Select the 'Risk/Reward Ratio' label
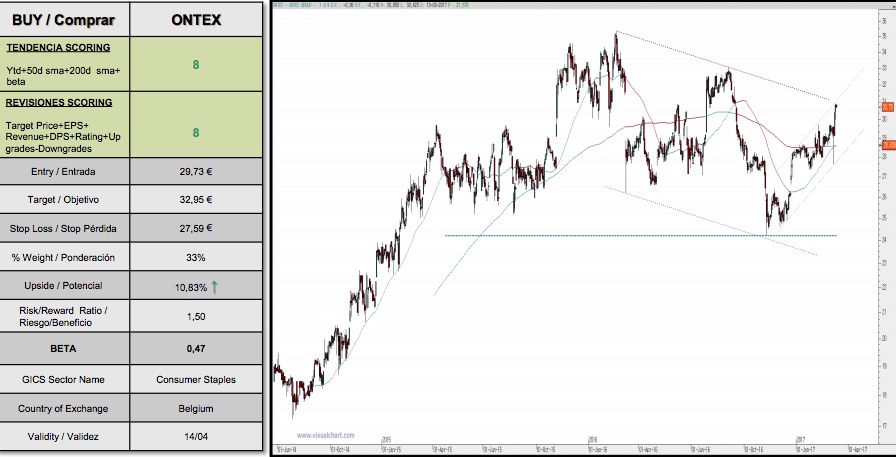The image size is (896, 457). (63, 316)
